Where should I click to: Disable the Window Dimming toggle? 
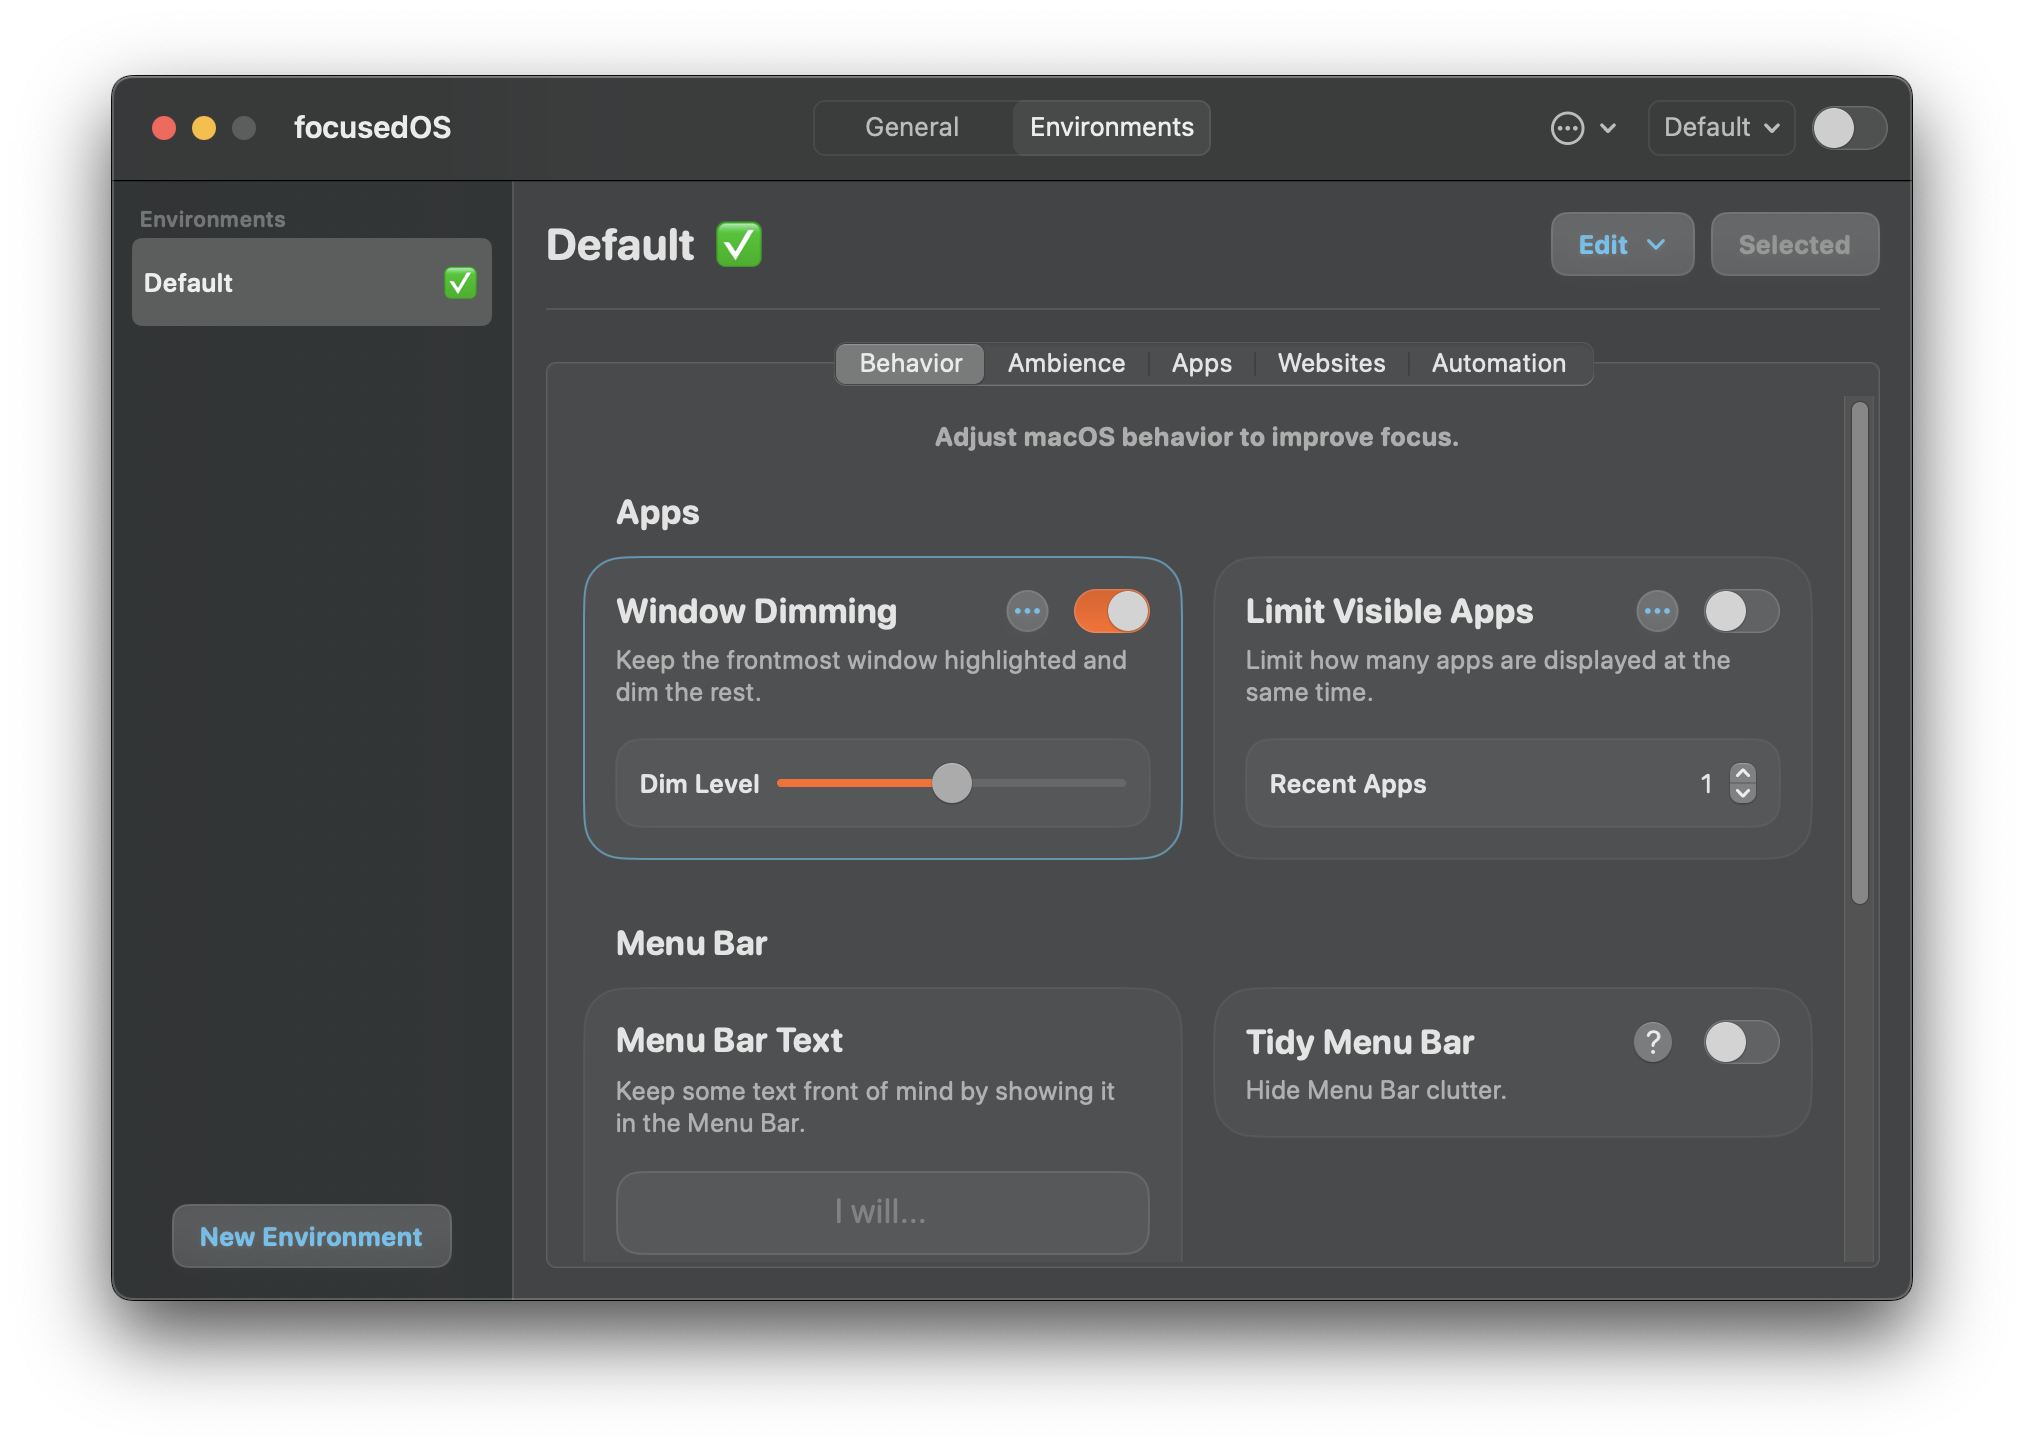1111,611
